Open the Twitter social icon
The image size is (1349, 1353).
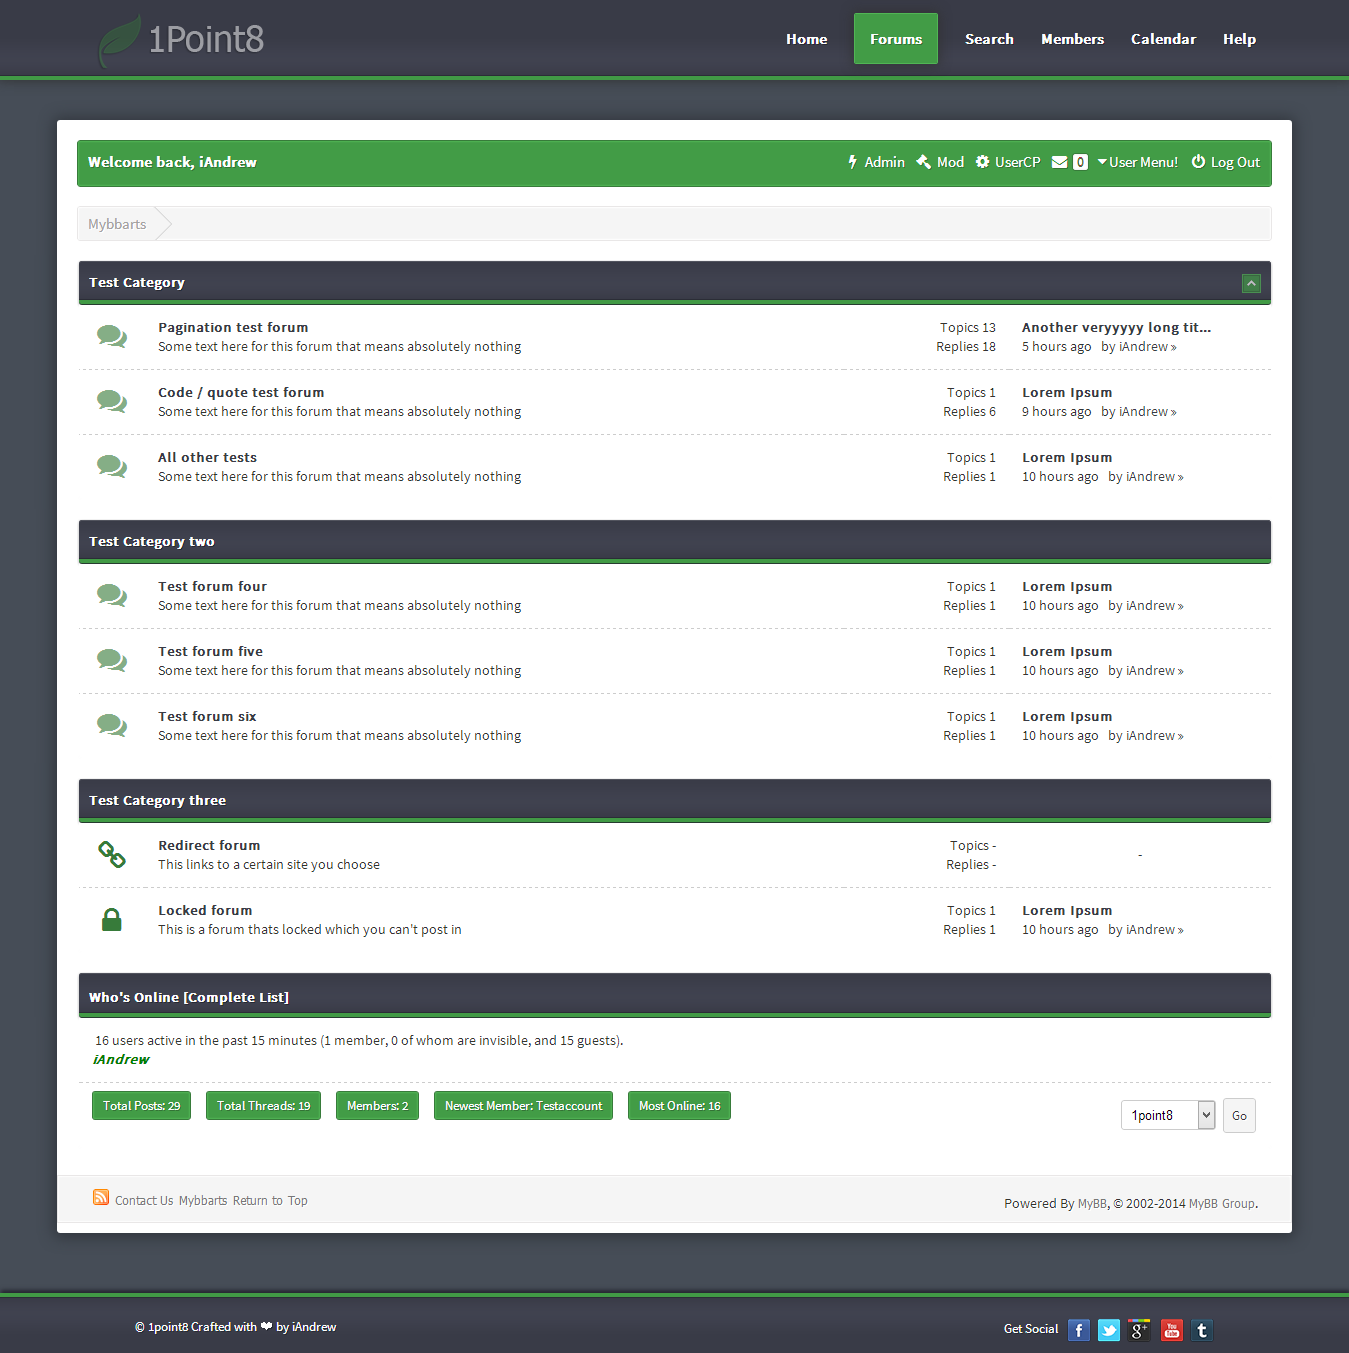(1109, 1330)
